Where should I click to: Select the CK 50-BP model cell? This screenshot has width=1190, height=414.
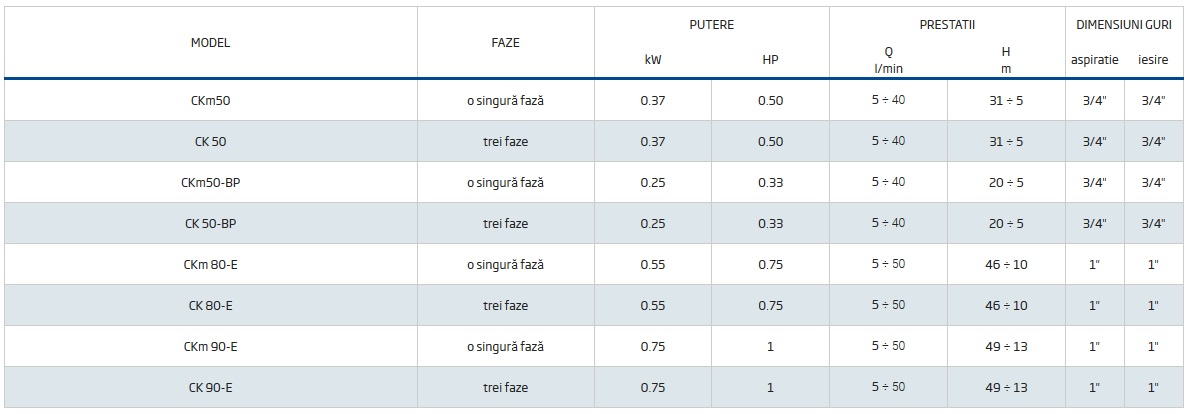(210, 224)
